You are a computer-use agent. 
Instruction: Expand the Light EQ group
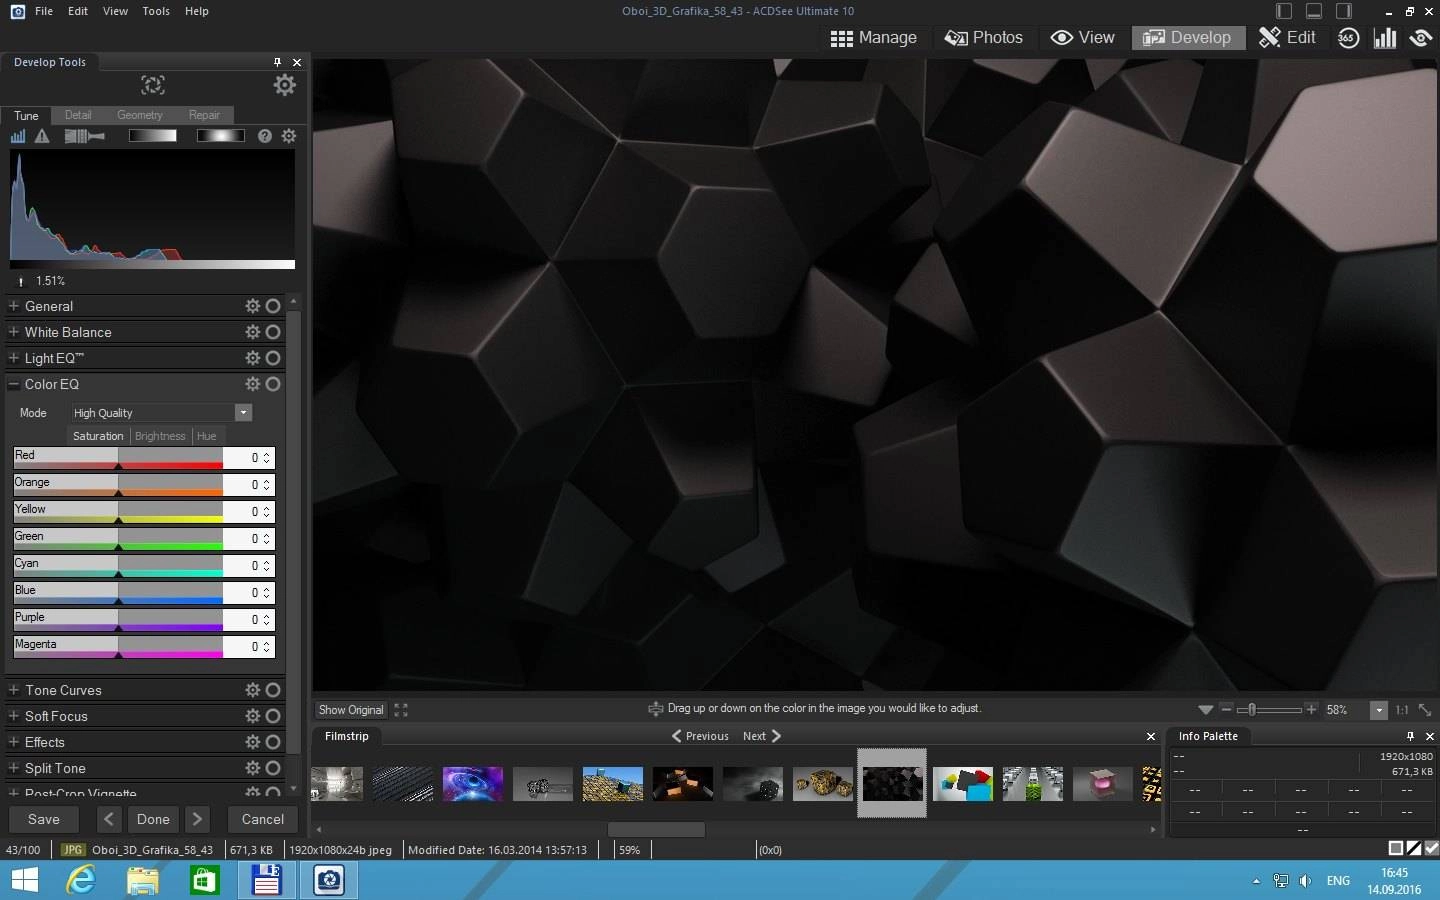click(14, 358)
